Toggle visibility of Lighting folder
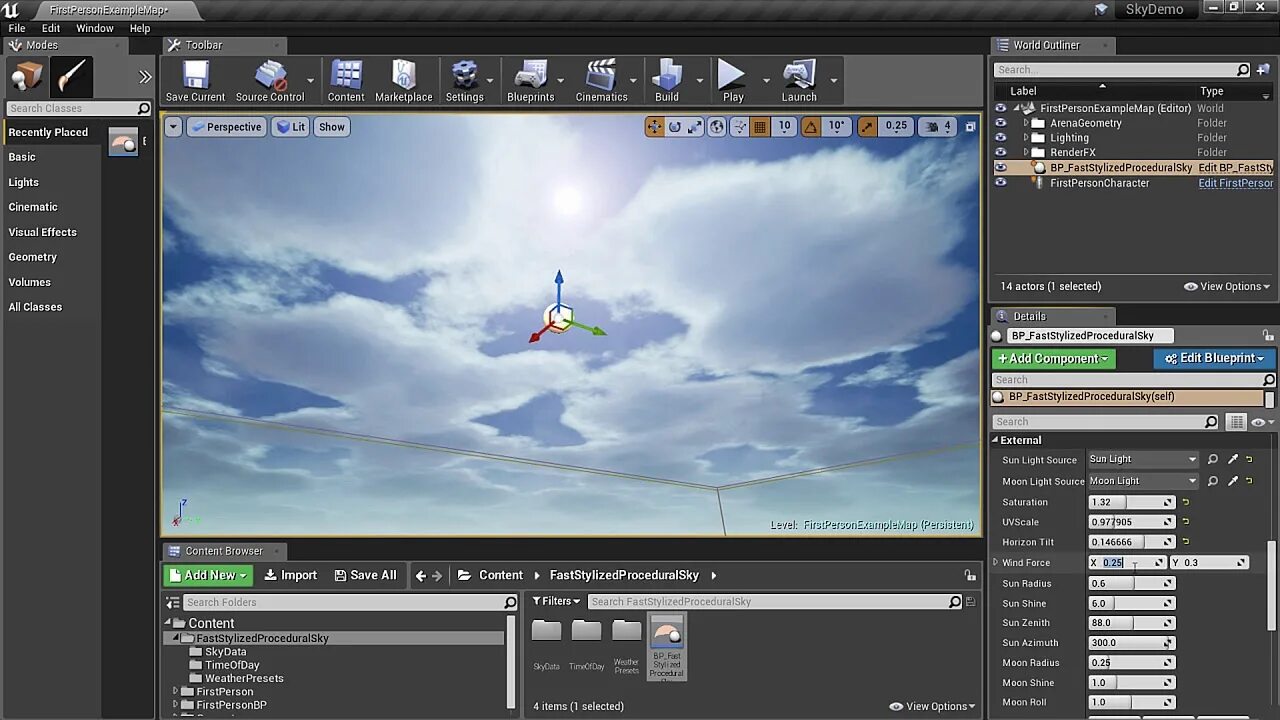 pyautogui.click(x=1000, y=138)
